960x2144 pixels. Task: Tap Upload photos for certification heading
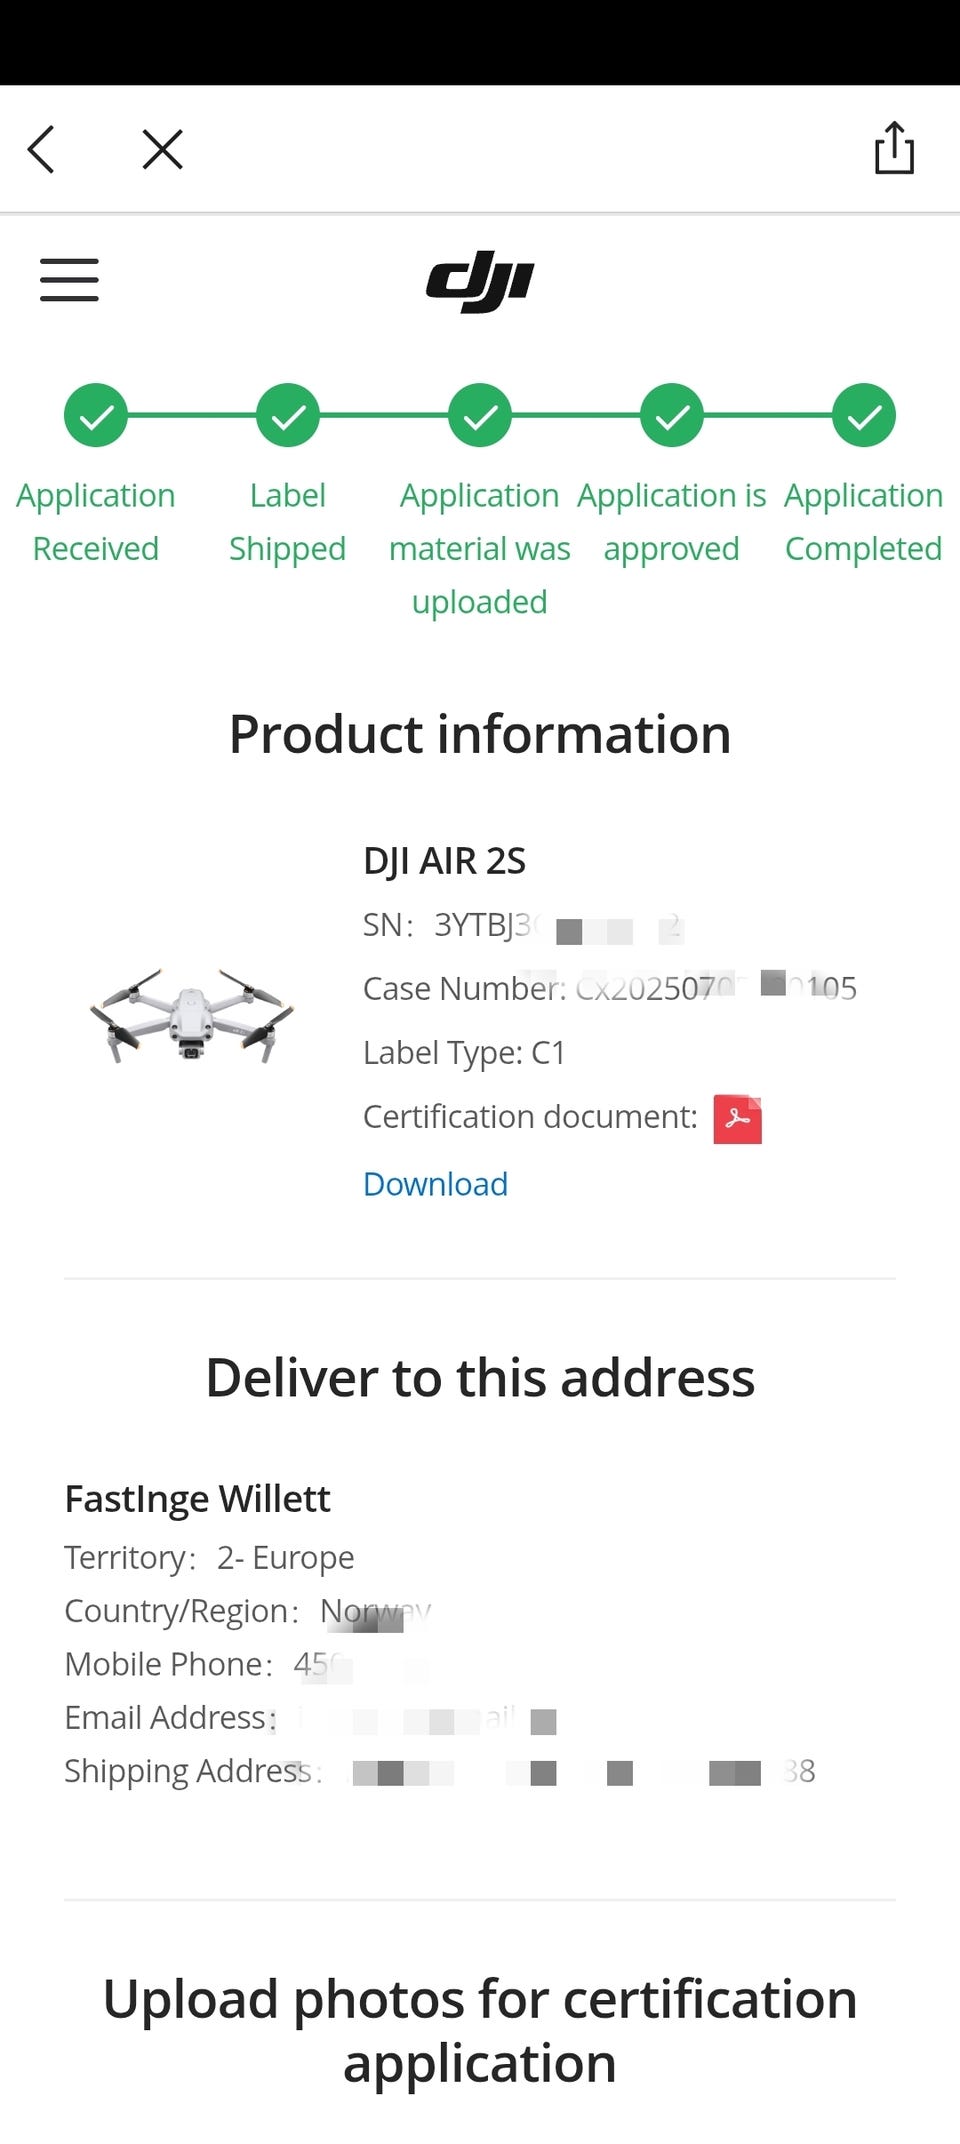tap(480, 2031)
